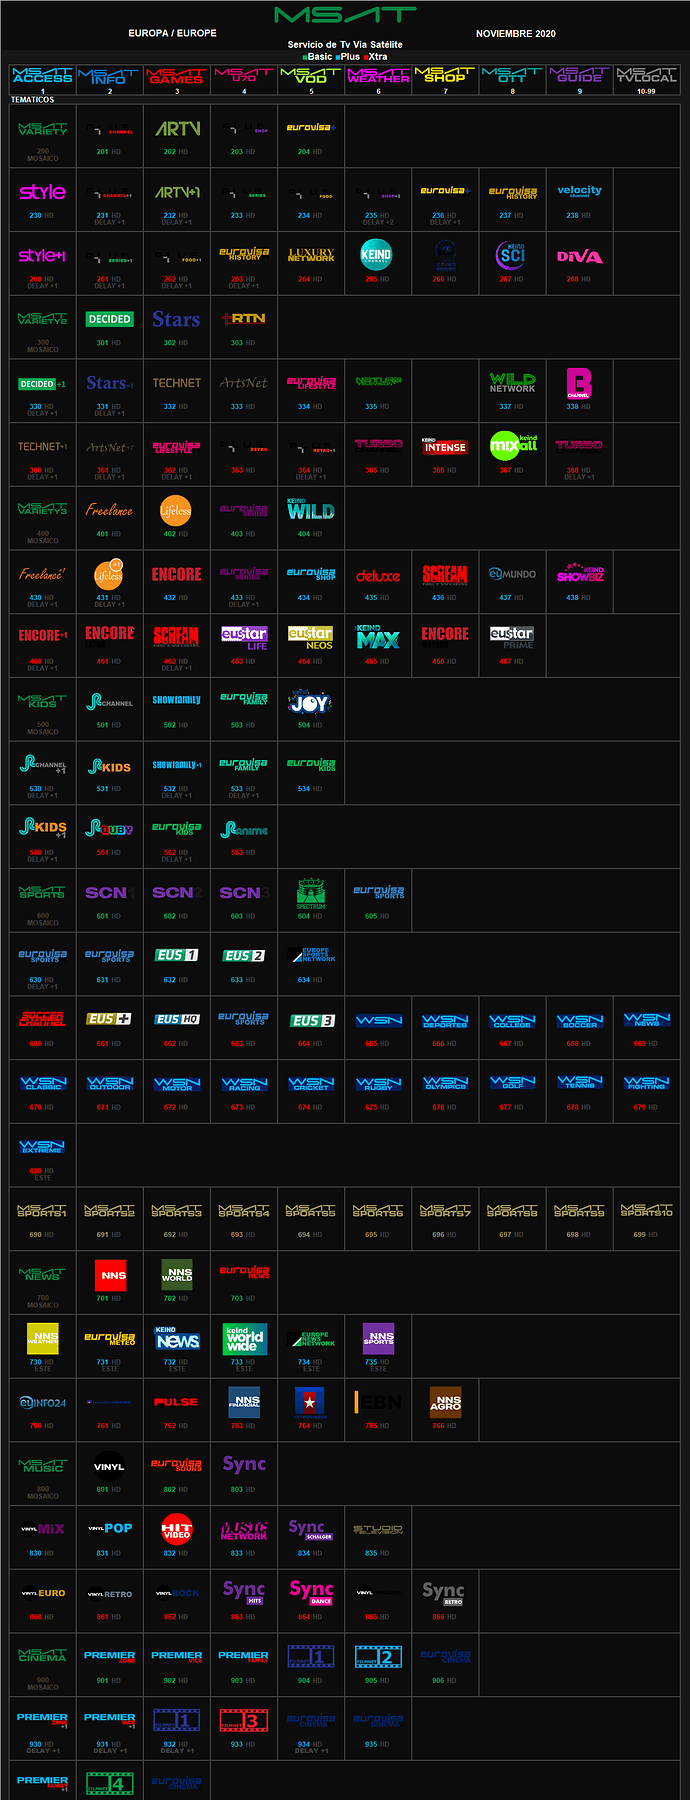The height and width of the screenshot is (1800, 690).
Task: Open the green mixall logo on channel 367
Action: pyautogui.click(x=513, y=446)
